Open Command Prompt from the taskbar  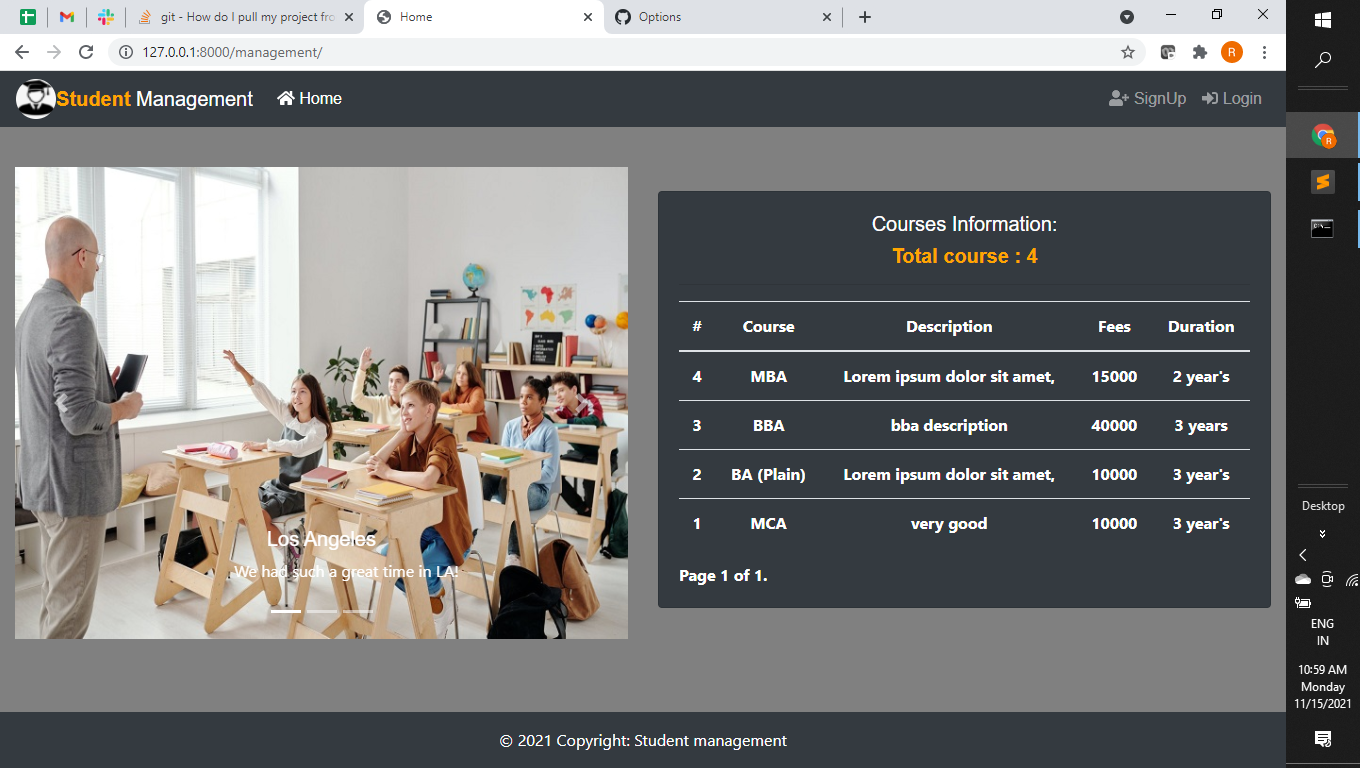[x=1322, y=228]
